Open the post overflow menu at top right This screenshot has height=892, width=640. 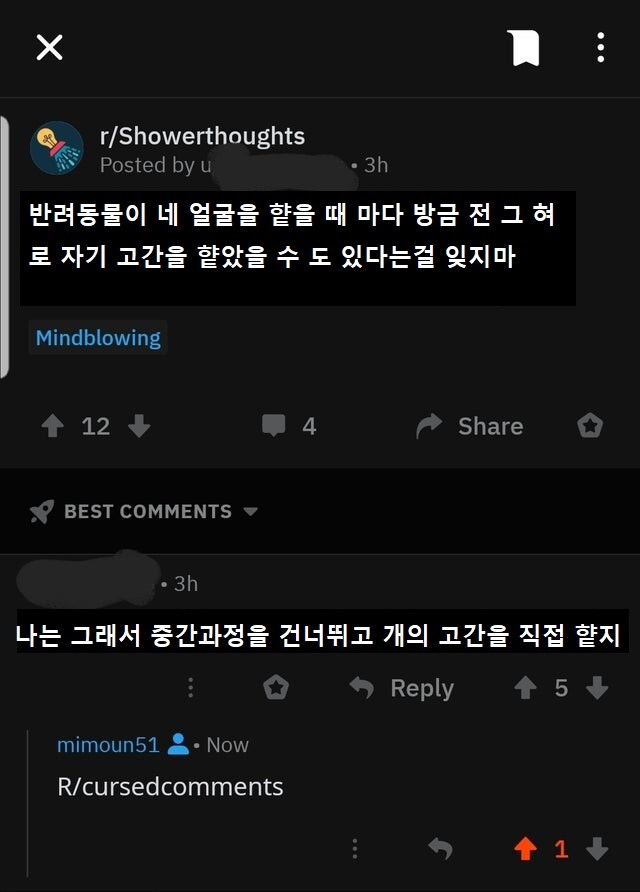[599, 49]
